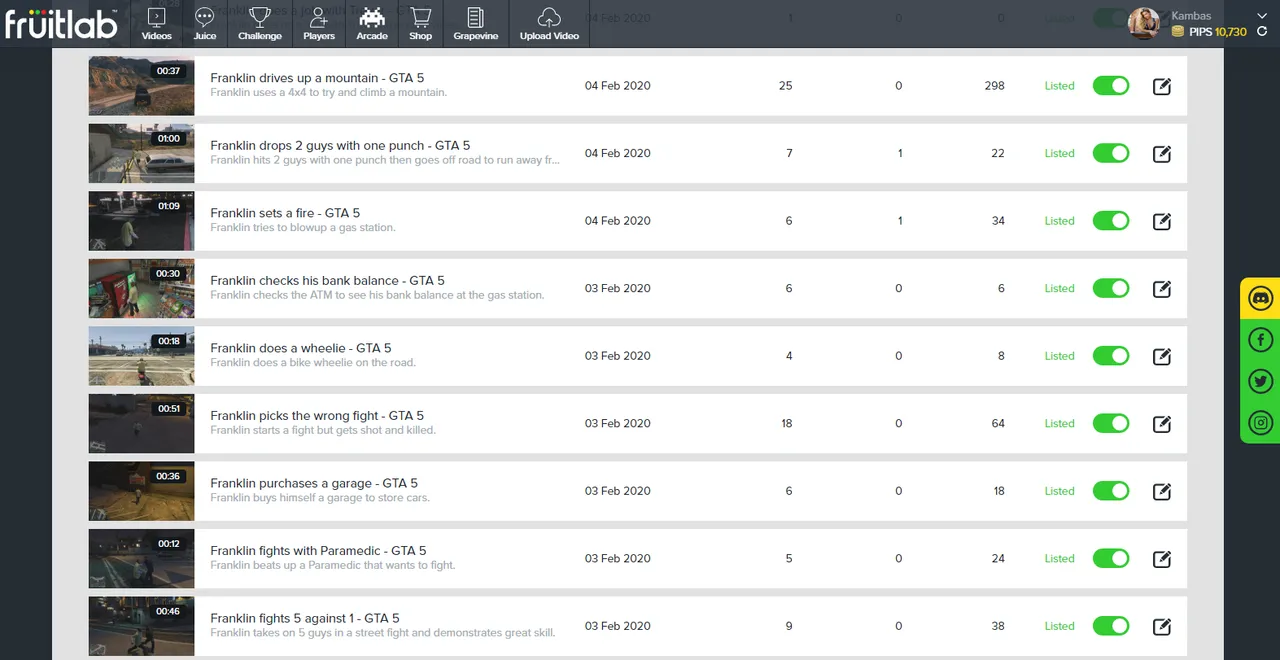Screen dimensions: 1280x660
Task: Edit the Franklin drops 2 guys video
Action: 1162,153
